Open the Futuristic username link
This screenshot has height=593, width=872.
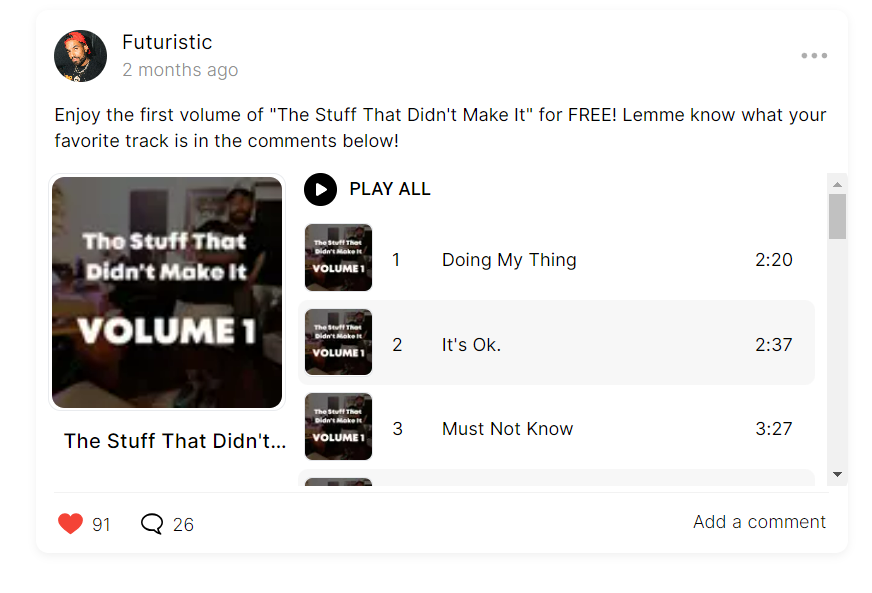167,42
